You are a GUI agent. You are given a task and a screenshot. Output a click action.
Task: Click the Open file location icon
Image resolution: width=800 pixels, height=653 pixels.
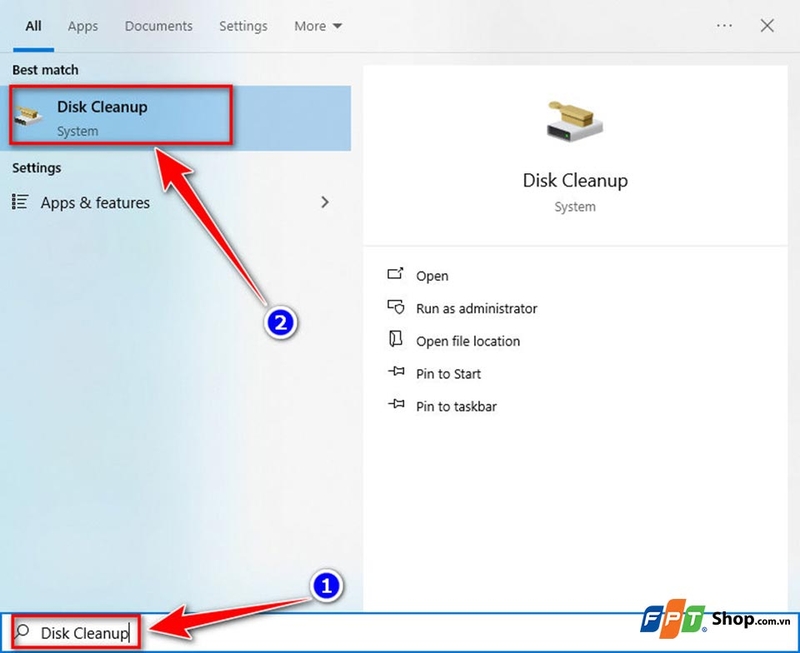coord(395,339)
